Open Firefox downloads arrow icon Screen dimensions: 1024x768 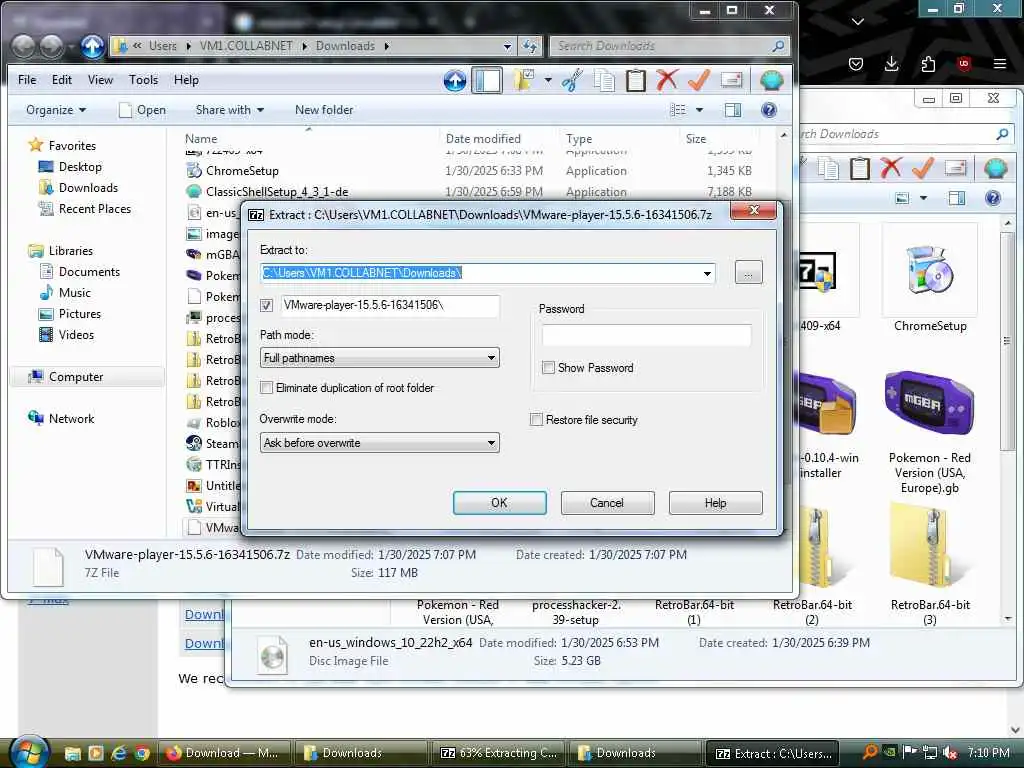tap(891, 63)
